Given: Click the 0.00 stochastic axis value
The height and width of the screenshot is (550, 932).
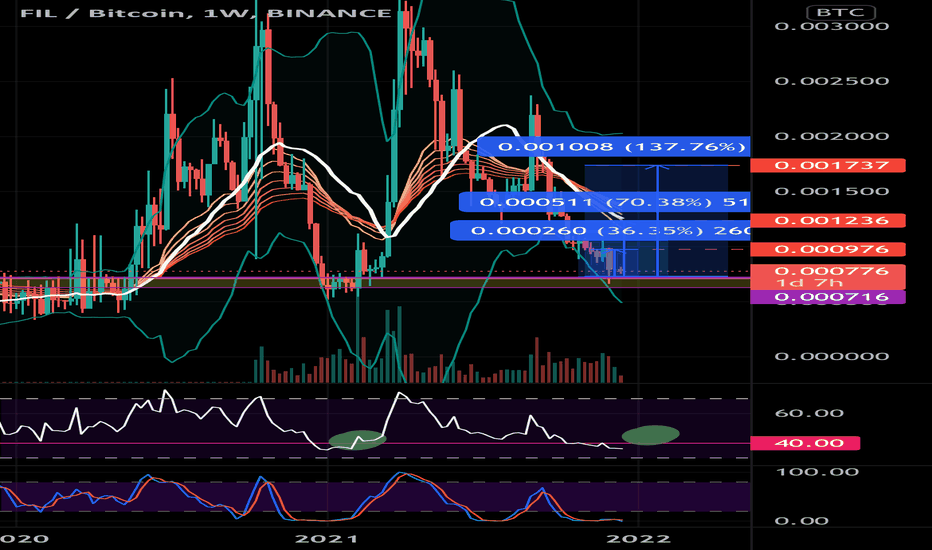Looking at the screenshot, I should (x=801, y=521).
